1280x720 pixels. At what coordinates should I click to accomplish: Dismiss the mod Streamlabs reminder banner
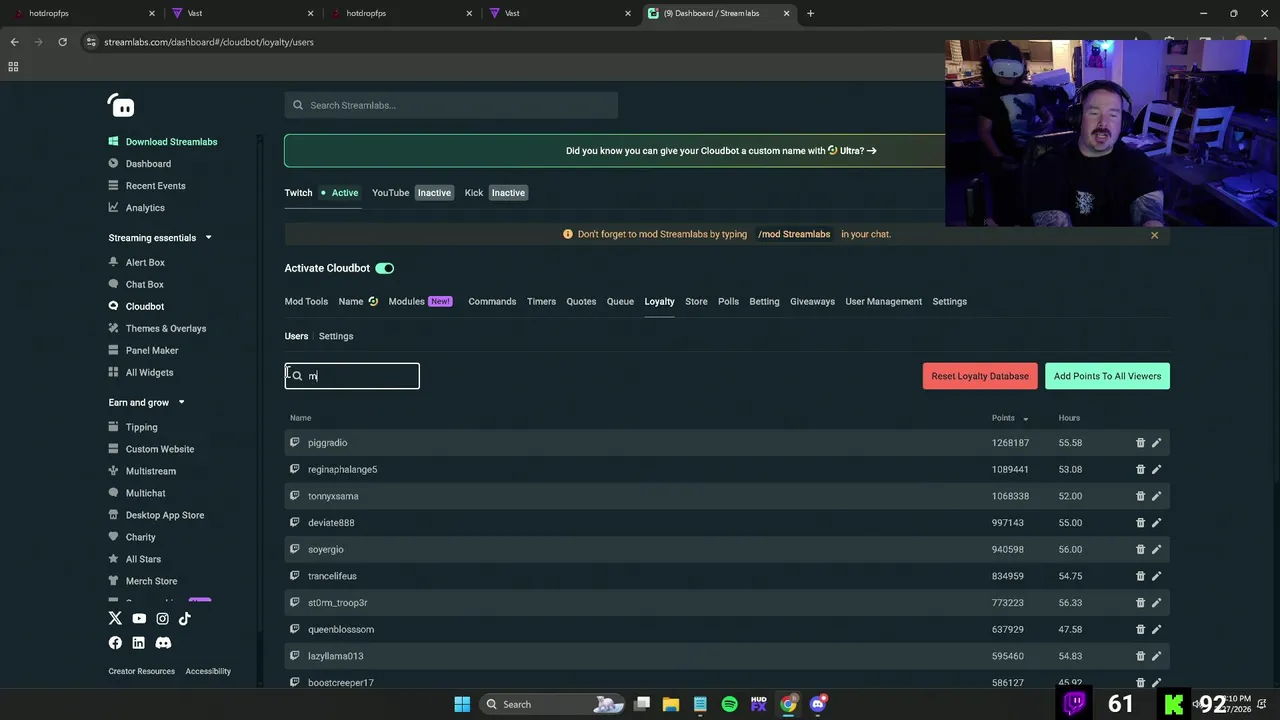tap(1154, 235)
